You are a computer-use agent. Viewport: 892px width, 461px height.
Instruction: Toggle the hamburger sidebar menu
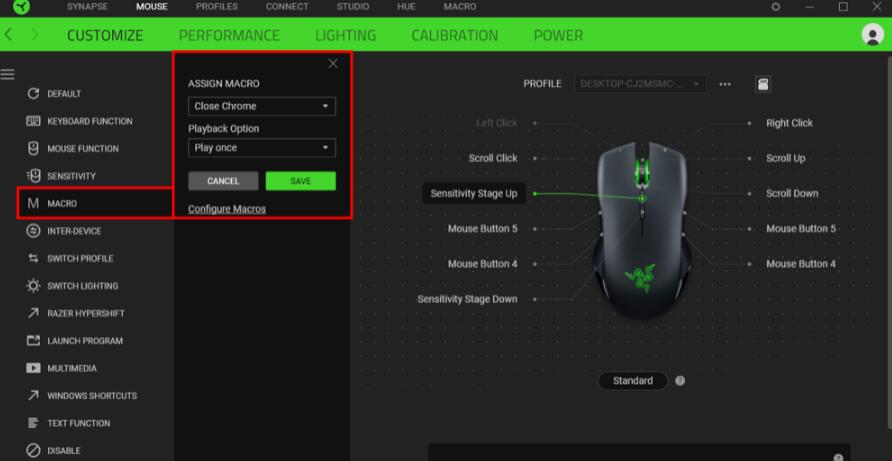8,75
